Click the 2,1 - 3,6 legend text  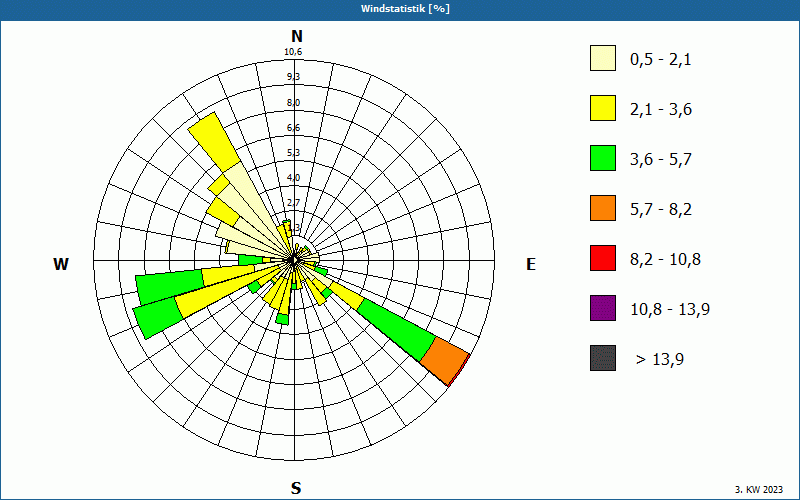(x=661, y=110)
